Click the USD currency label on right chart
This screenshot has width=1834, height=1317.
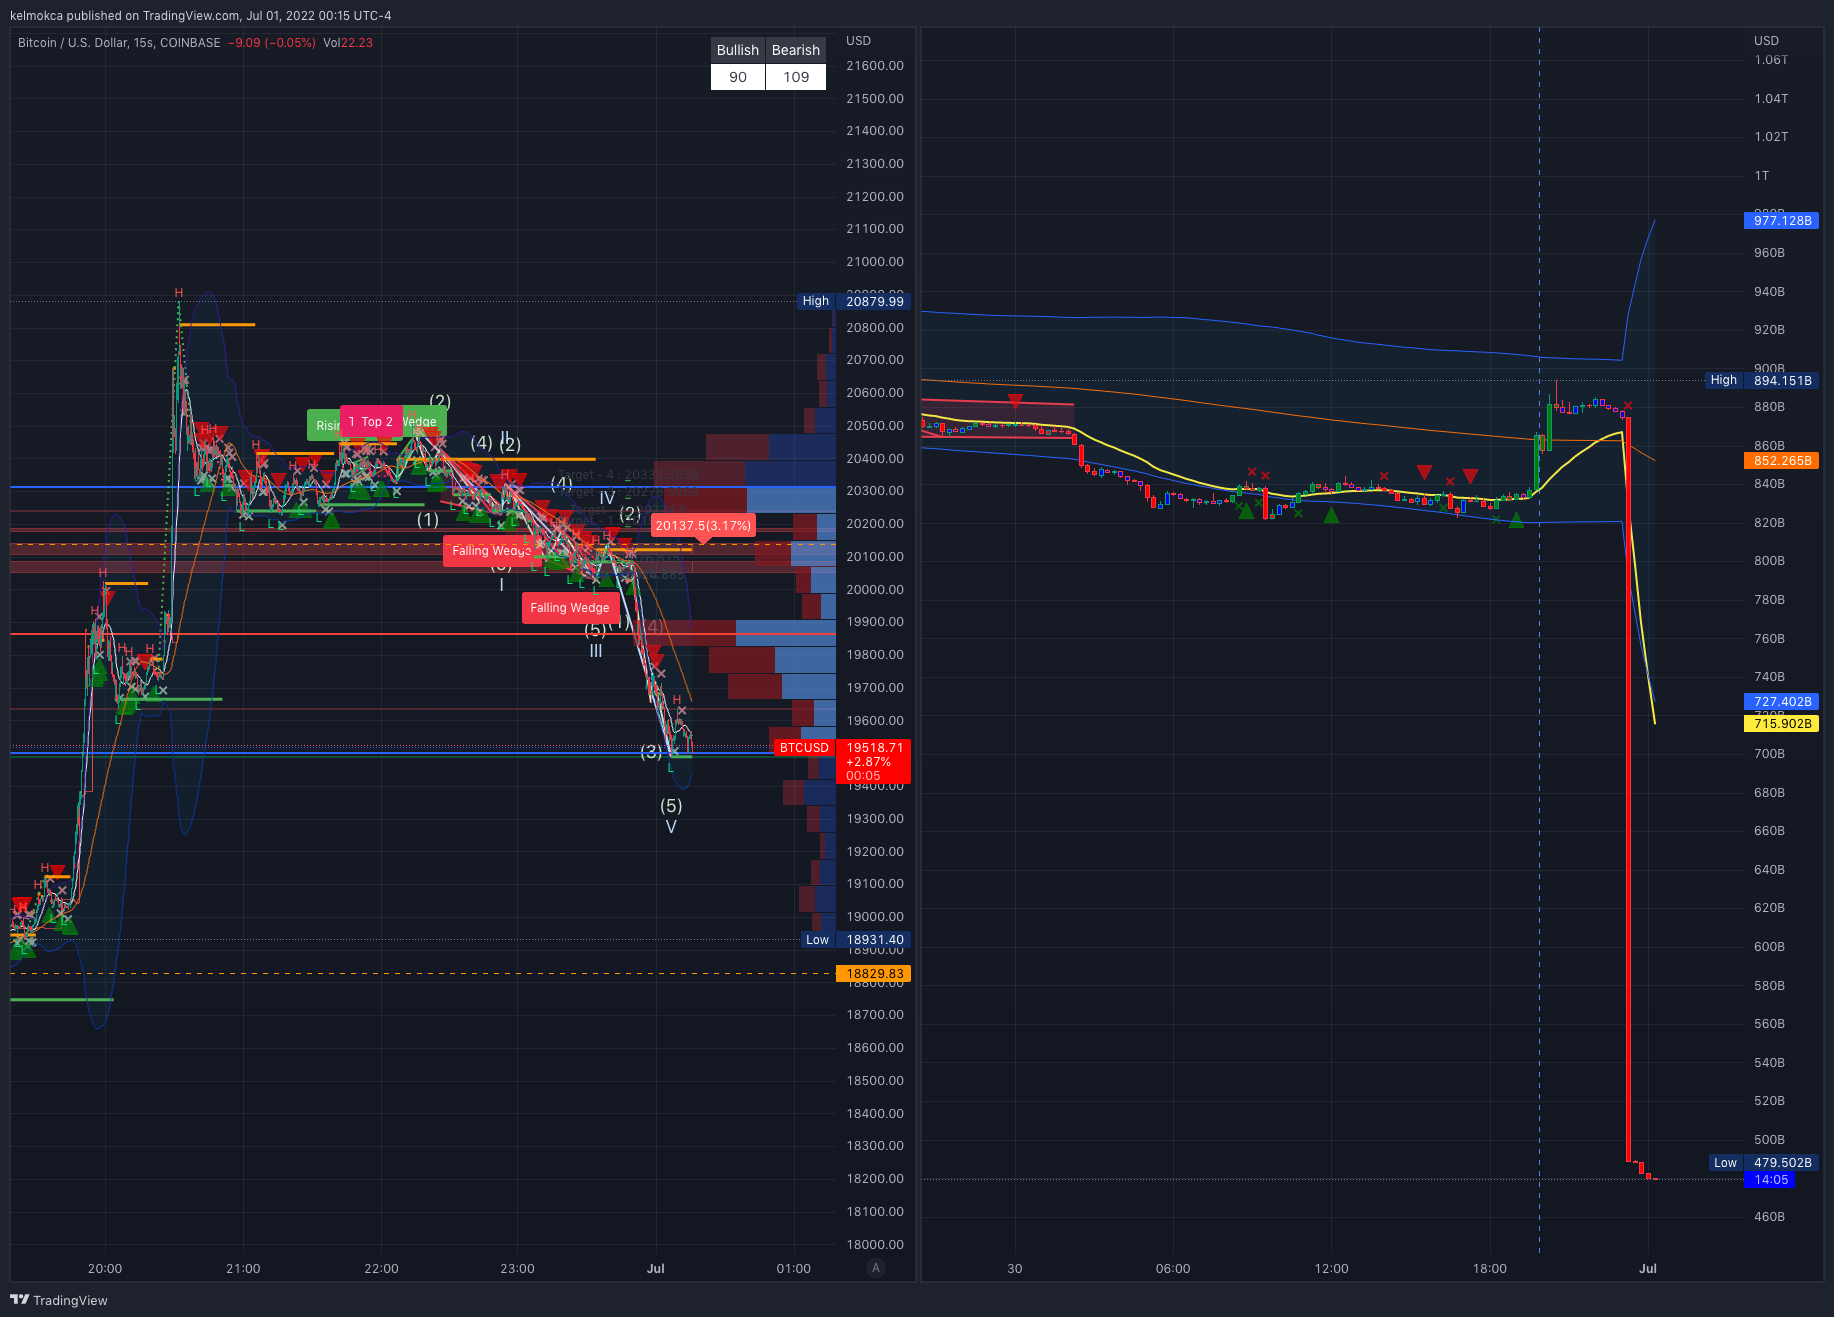(x=1766, y=41)
